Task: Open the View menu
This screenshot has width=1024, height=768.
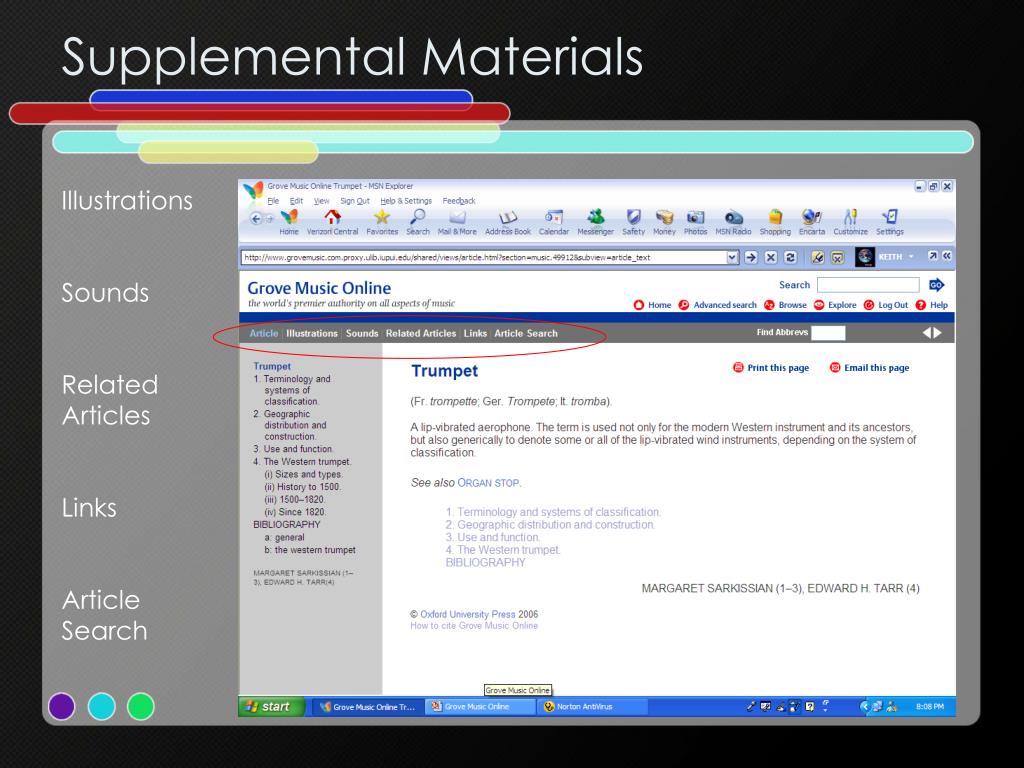Action: point(321,201)
